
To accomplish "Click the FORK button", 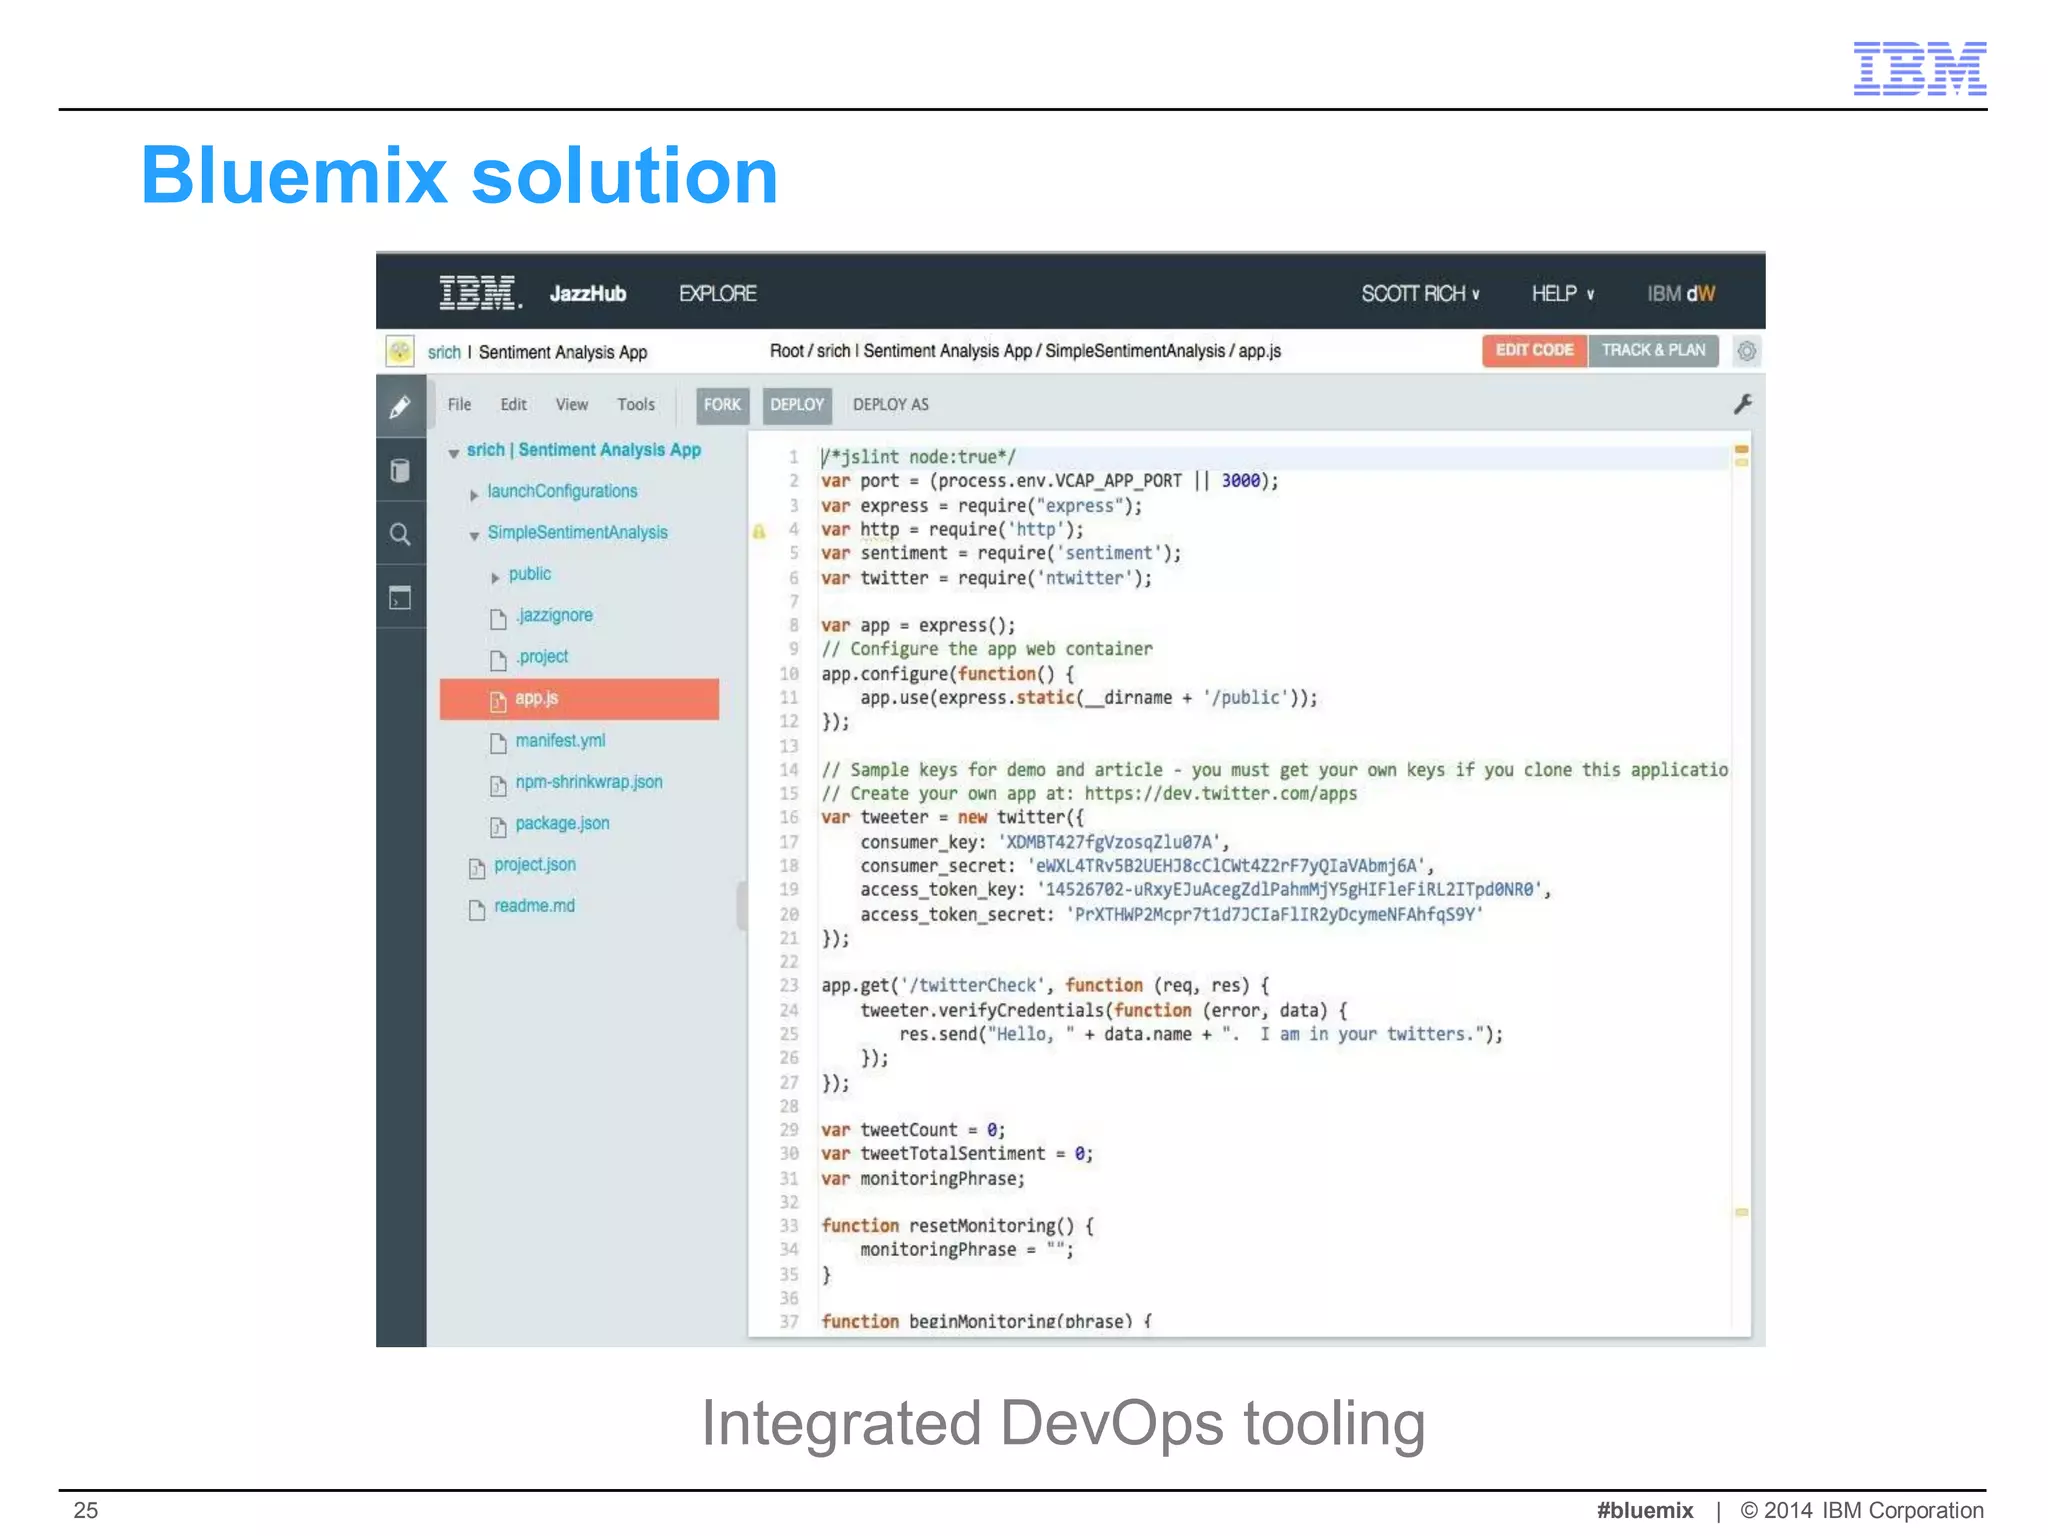I will pyautogui.click(x=722, y=405).
